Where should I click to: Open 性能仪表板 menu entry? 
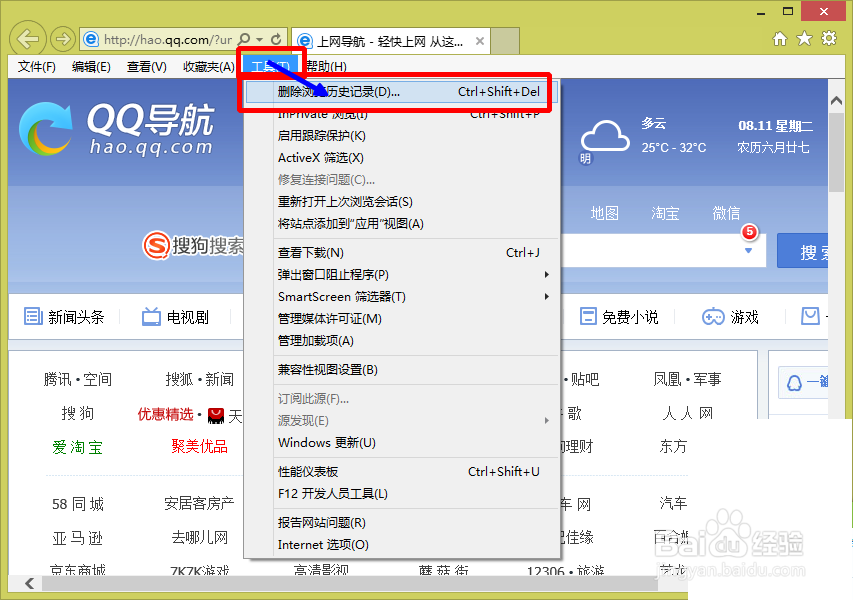point(401,472)
